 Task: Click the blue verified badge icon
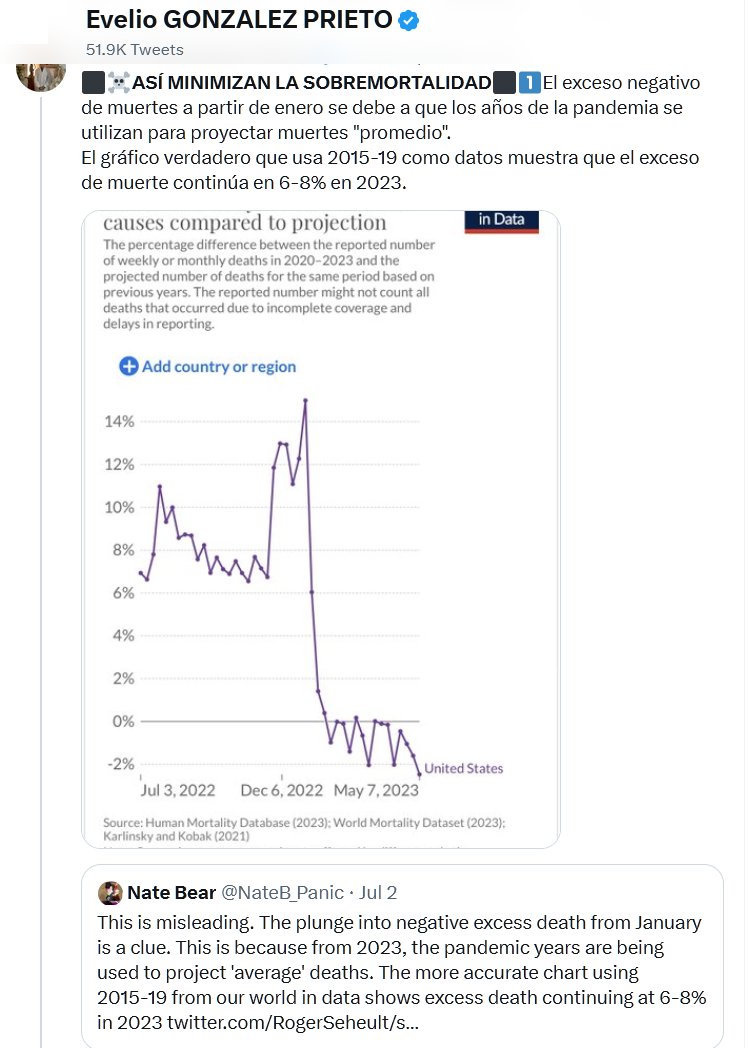coord(409,19)
